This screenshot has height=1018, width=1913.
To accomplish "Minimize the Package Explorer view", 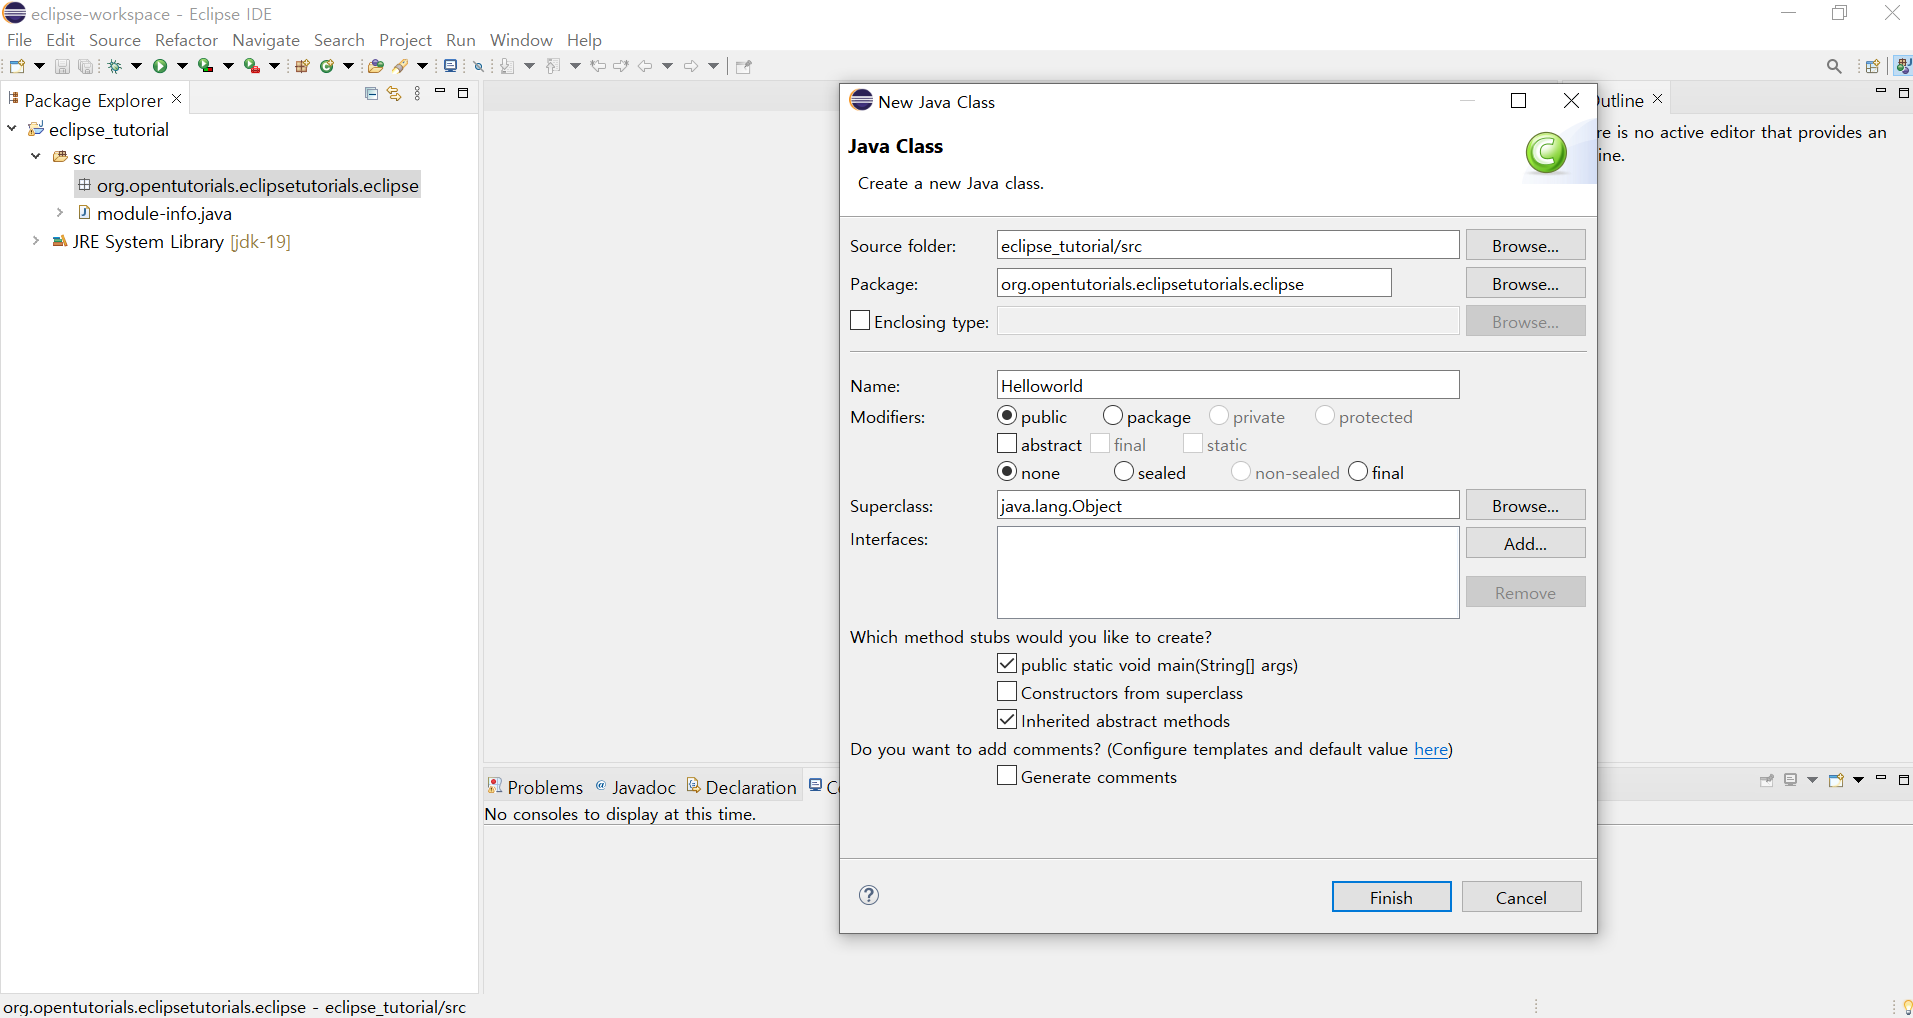I will 440,92.
